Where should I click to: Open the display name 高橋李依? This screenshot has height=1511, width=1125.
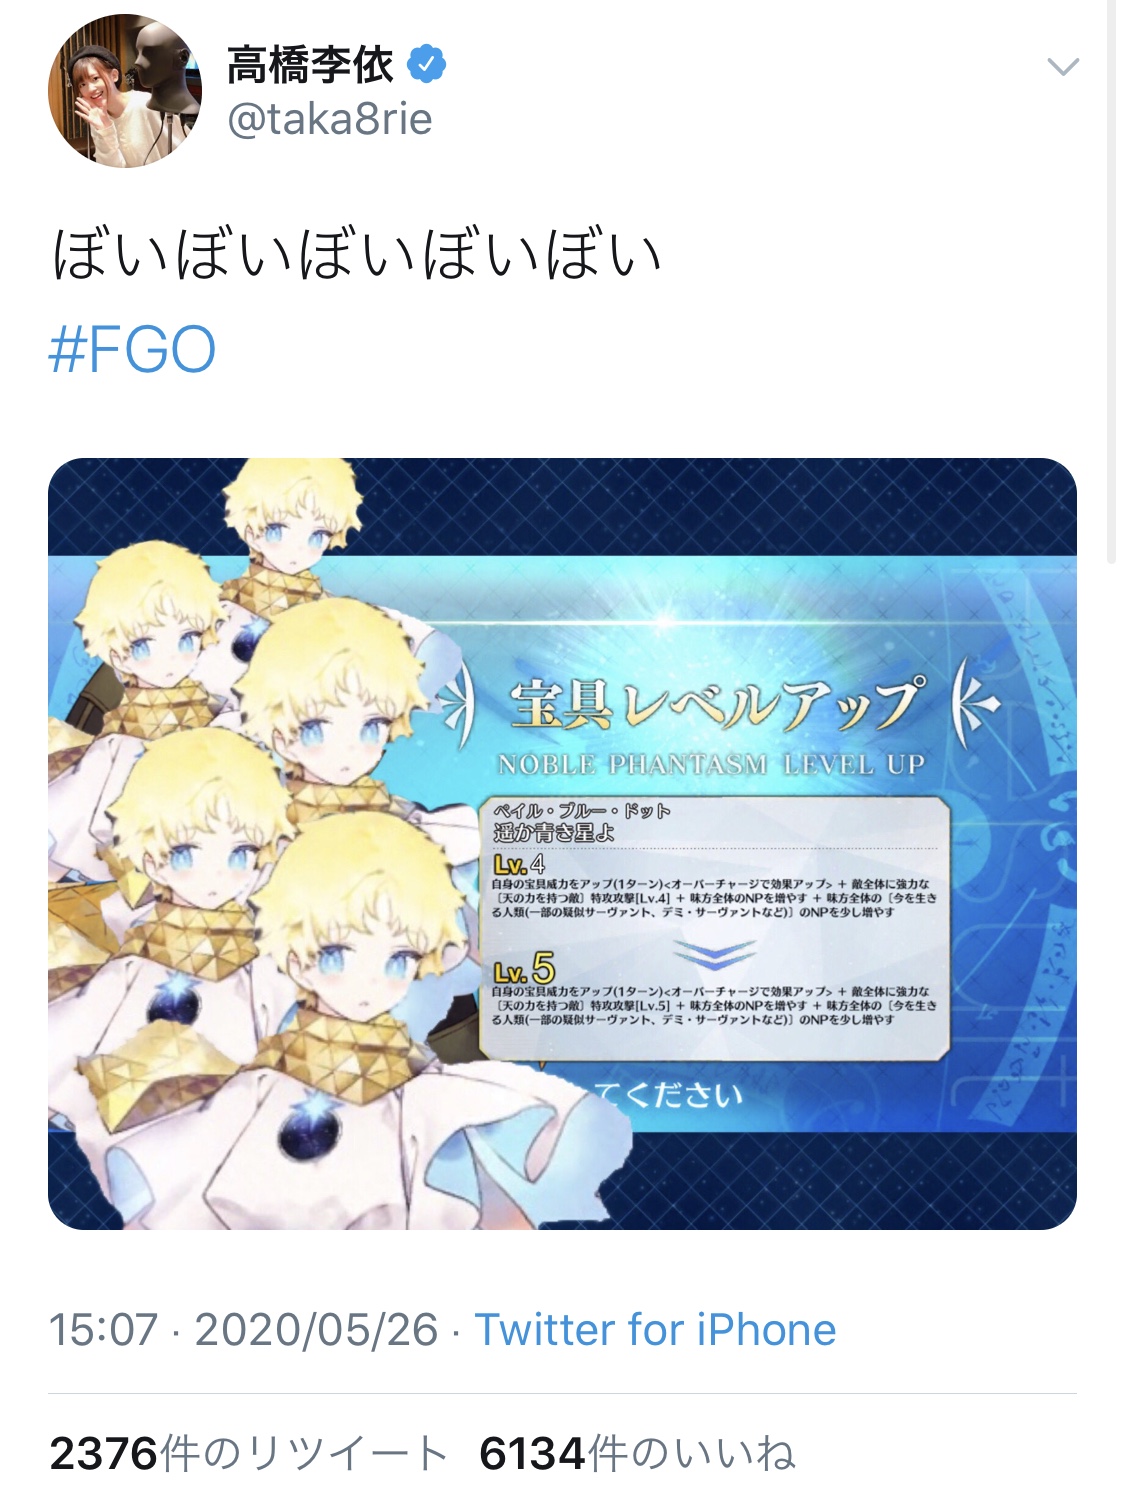[311, 65]
